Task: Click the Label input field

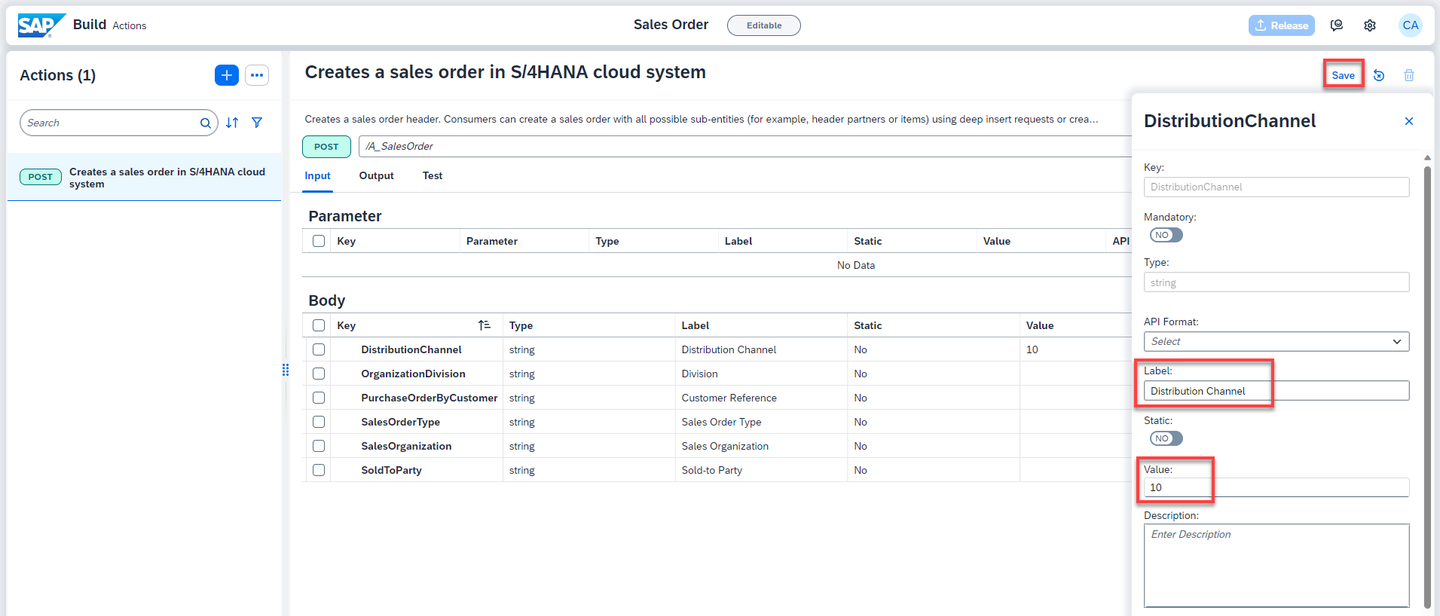Action: 1276,390
